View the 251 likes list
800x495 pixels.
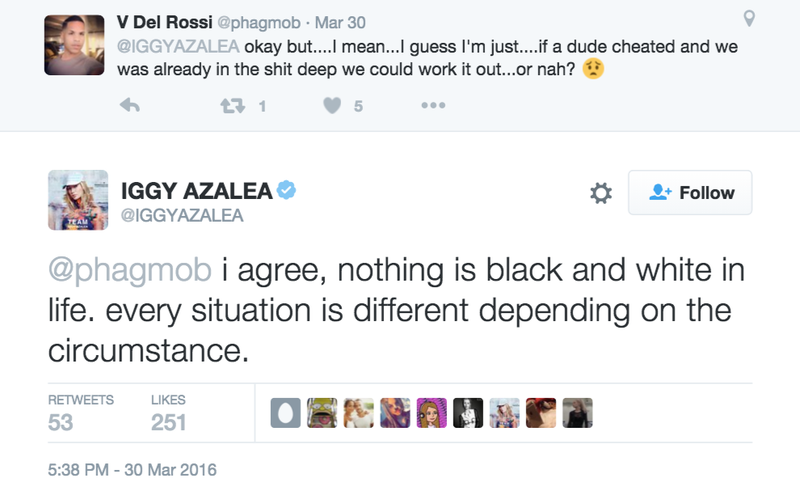[x=168, y=413]
